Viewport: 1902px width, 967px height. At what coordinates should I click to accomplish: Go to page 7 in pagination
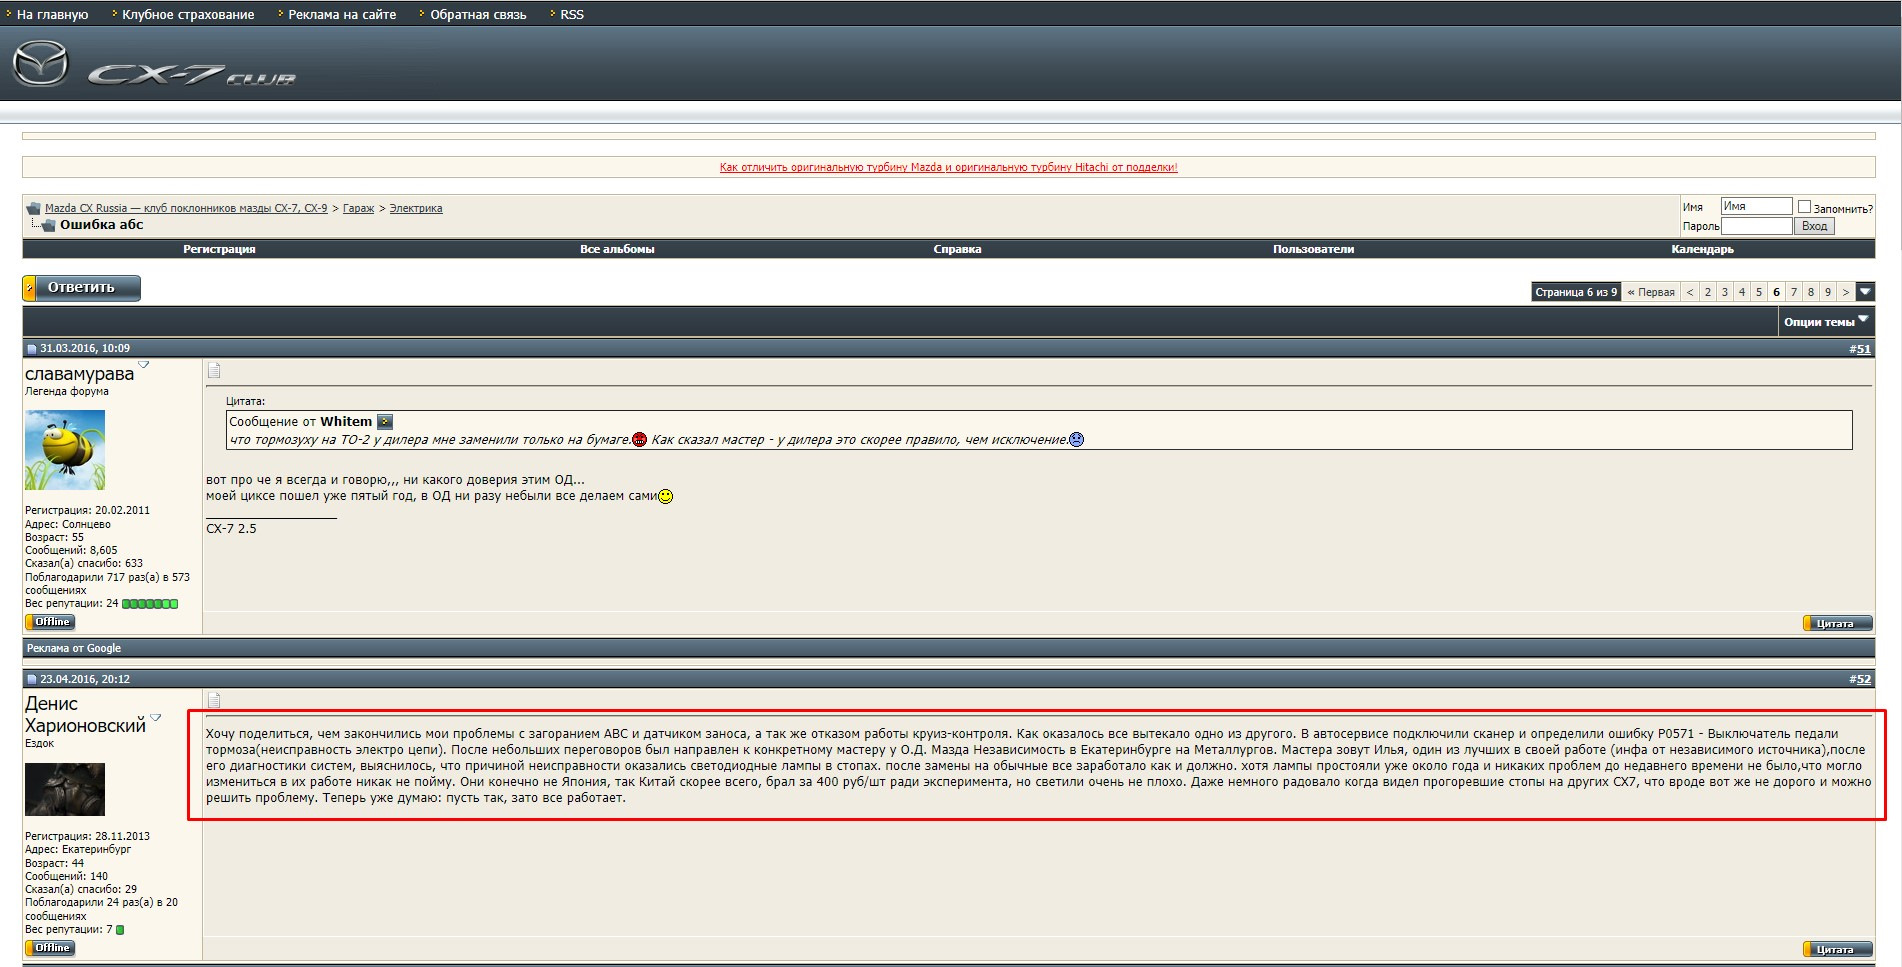1793,292
